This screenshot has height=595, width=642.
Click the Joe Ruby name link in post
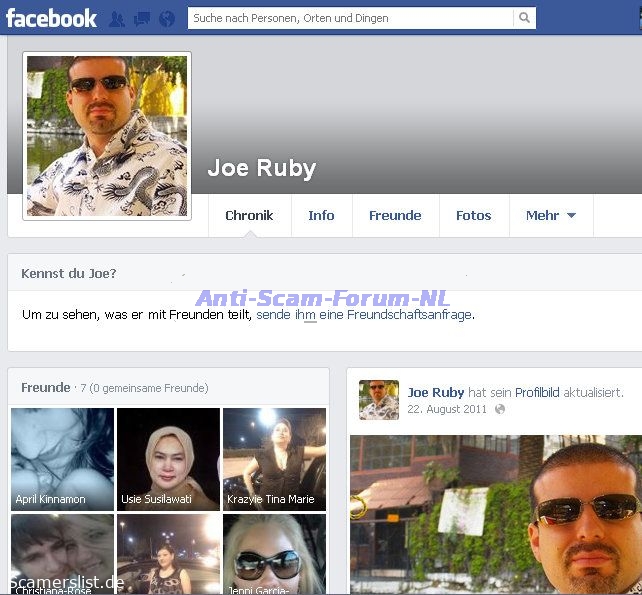click(436, 393)
